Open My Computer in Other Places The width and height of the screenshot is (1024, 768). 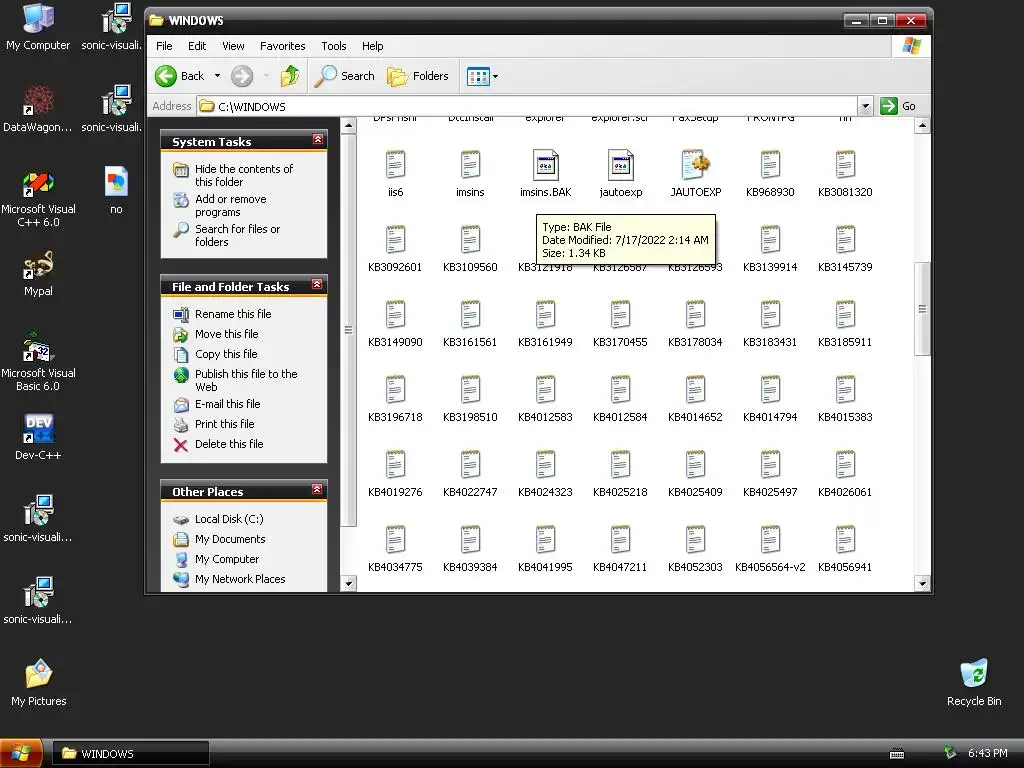point(227,560)
